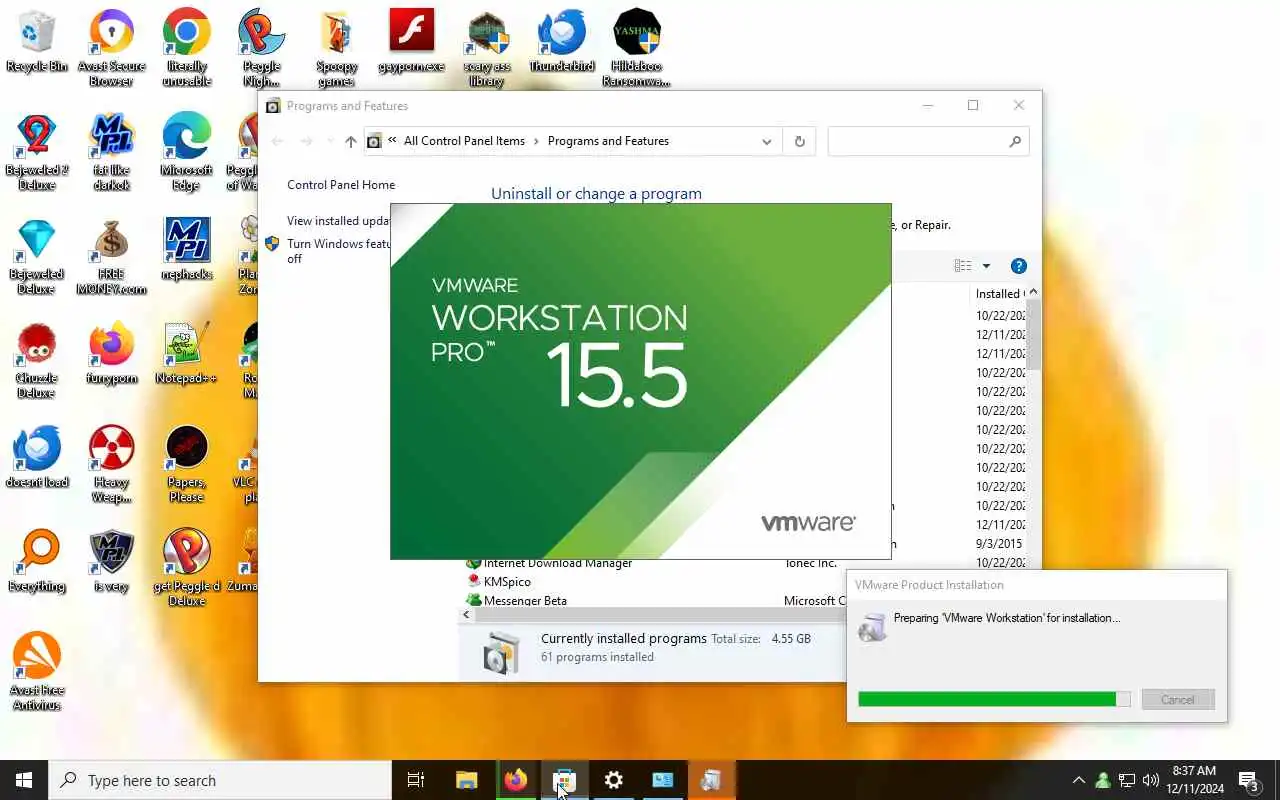
Task: Open Avast Free Antivirus desktop shortcut
Action: coord(37,672)
